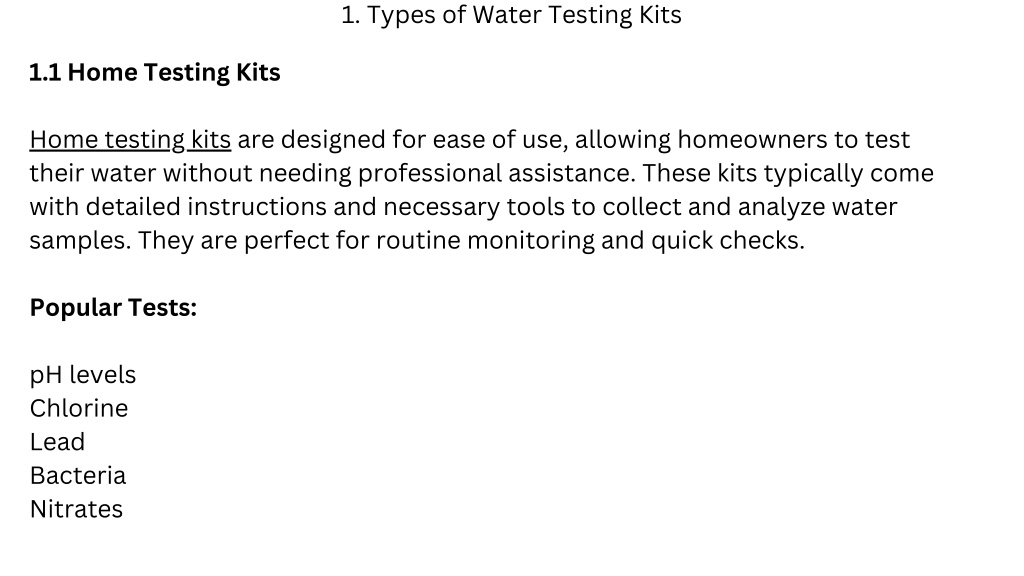Click the "1.1 Home Testing Kits" heading

point(155,72)
